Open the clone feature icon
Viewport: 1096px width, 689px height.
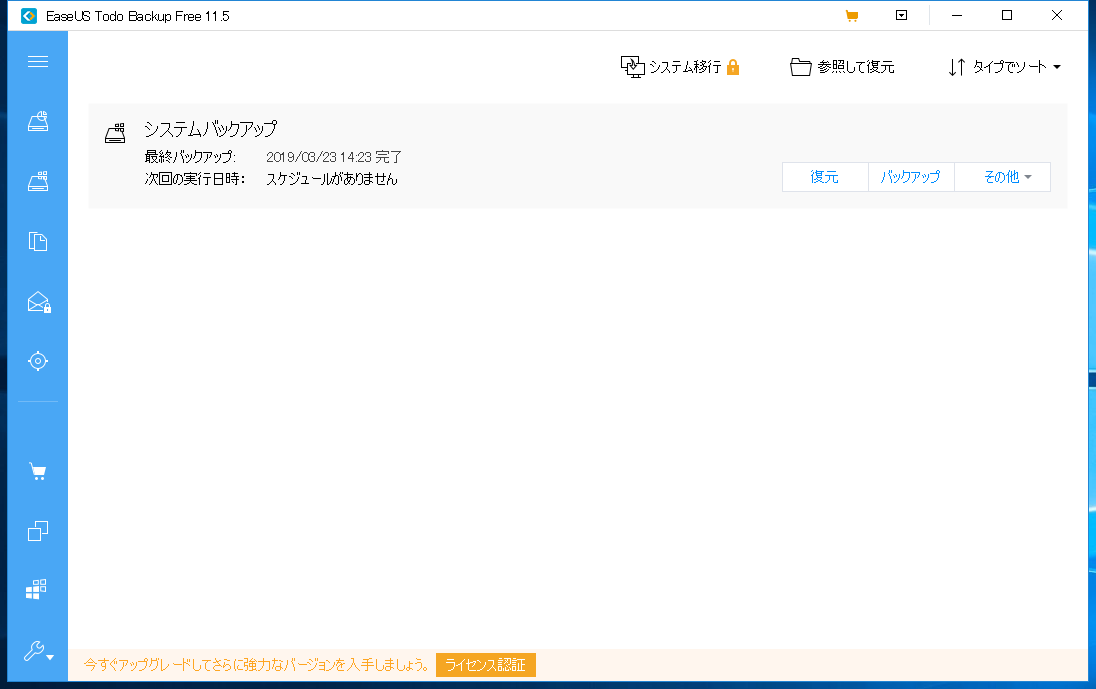[x=38, y=530]
